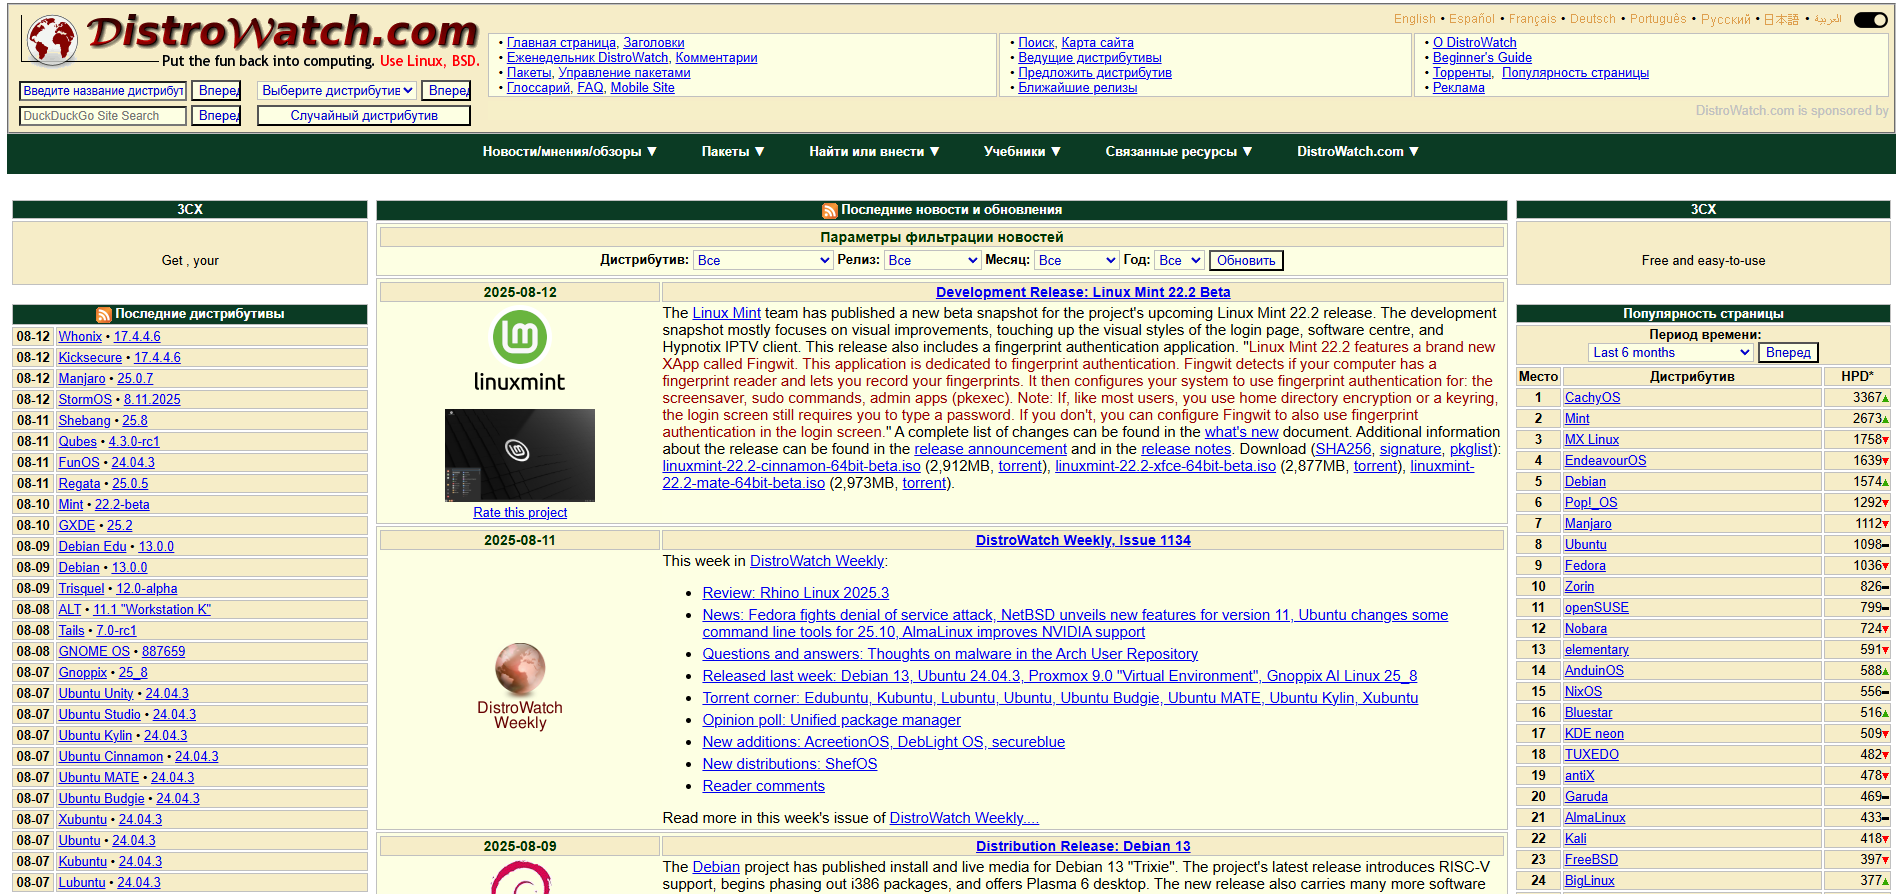Open 'Distribution Release: Debian 13' headline
Viewport: 1899px width, 894px height.
click(x=1083, y=847)
